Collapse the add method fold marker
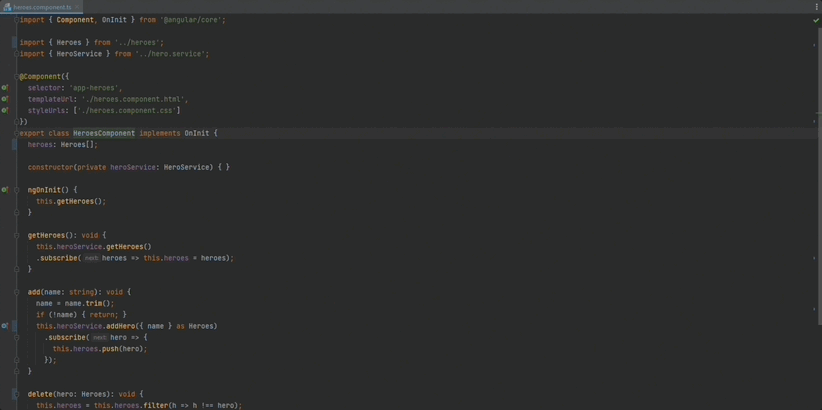This screenshot has width=822, height=410. tap(16, 292)
